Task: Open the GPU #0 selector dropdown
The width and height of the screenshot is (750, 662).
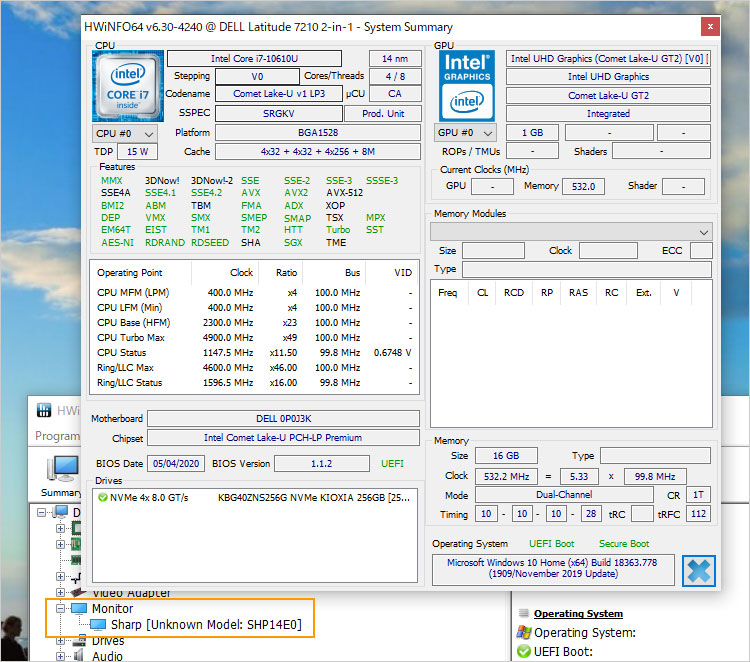Action: 465,132
